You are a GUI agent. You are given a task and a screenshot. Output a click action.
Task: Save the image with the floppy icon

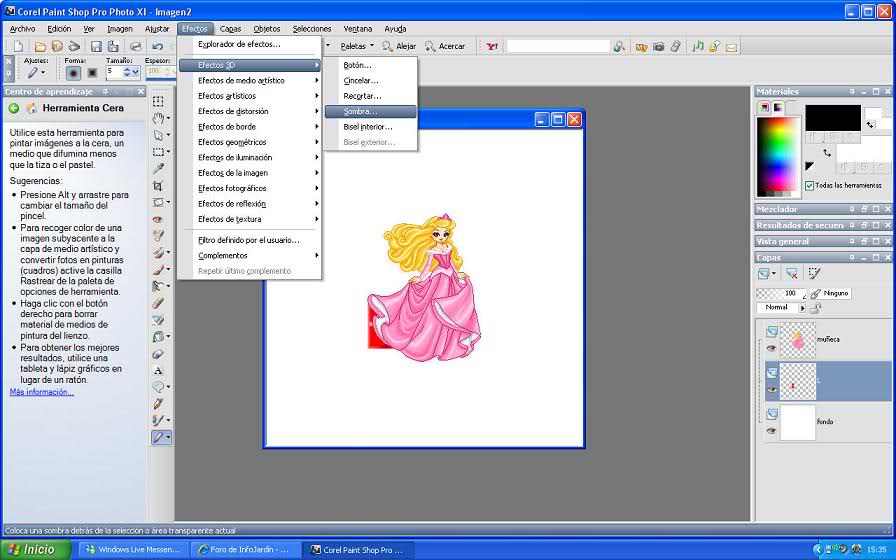click(x=97, y=46)
